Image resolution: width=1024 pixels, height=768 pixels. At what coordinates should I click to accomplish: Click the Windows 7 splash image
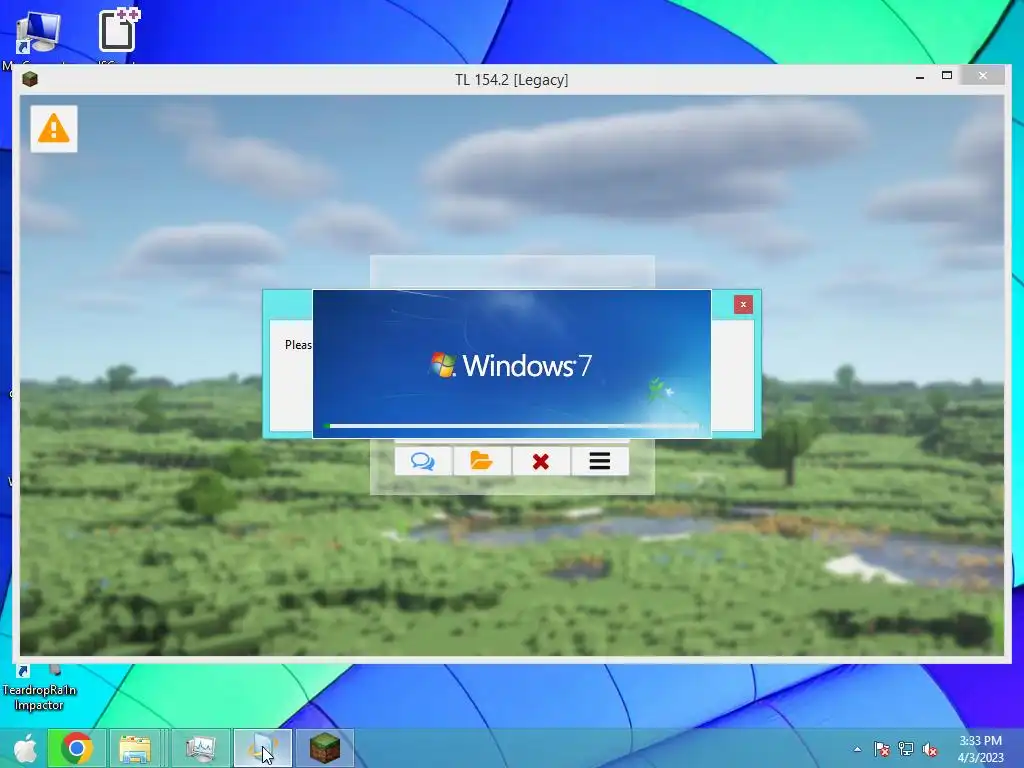pyautogui.click(x=512, y=363)
